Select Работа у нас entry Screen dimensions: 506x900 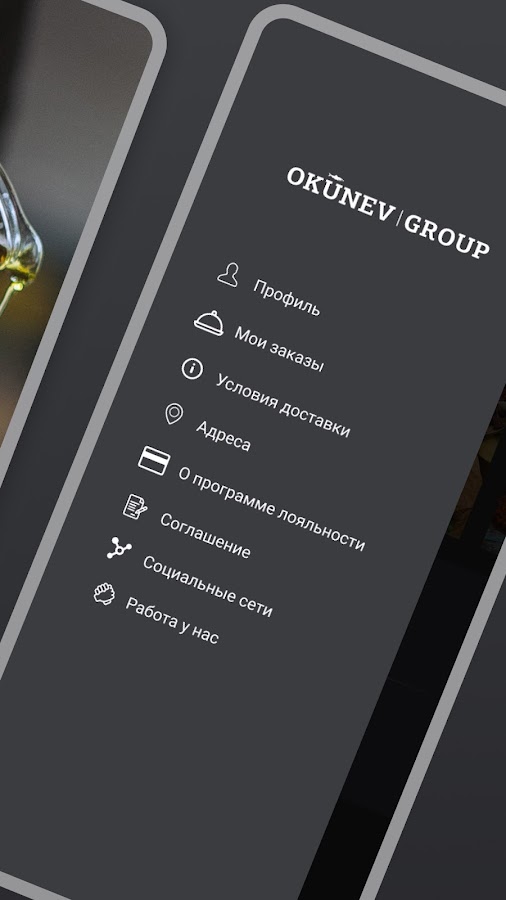click(x=172, y=620)
